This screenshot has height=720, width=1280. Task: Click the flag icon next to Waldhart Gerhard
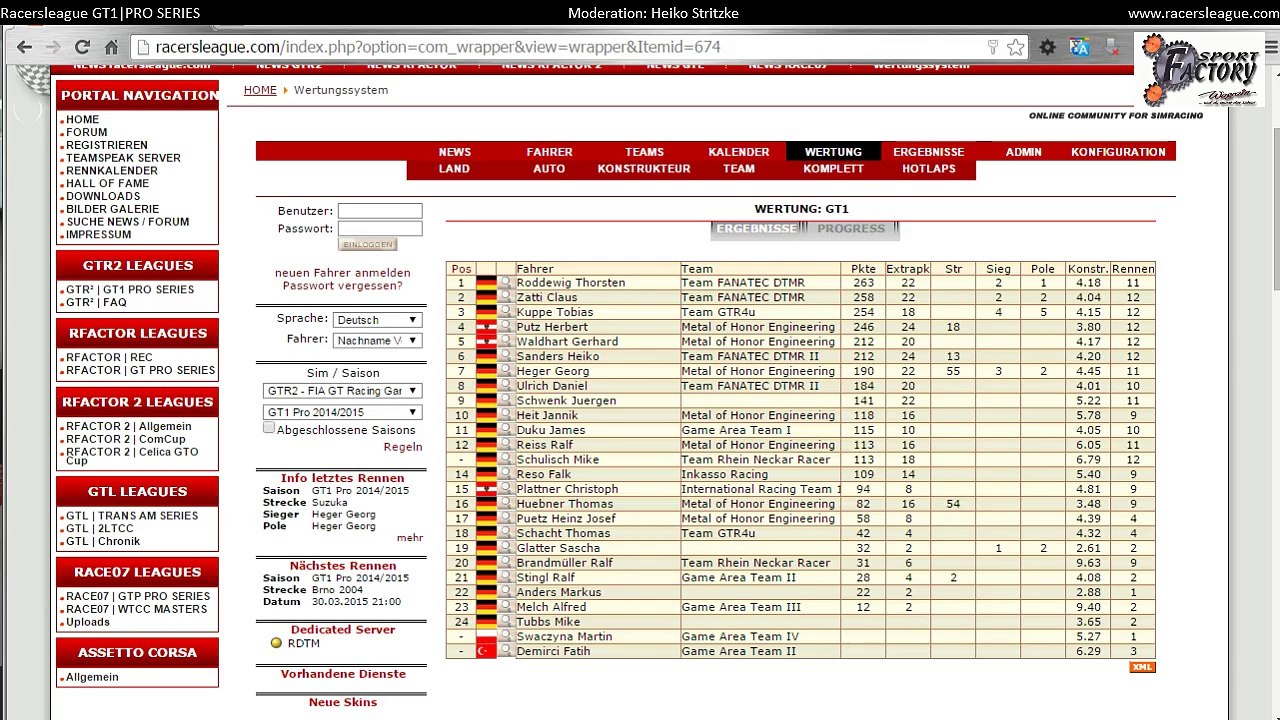click(x=486, y=342)
